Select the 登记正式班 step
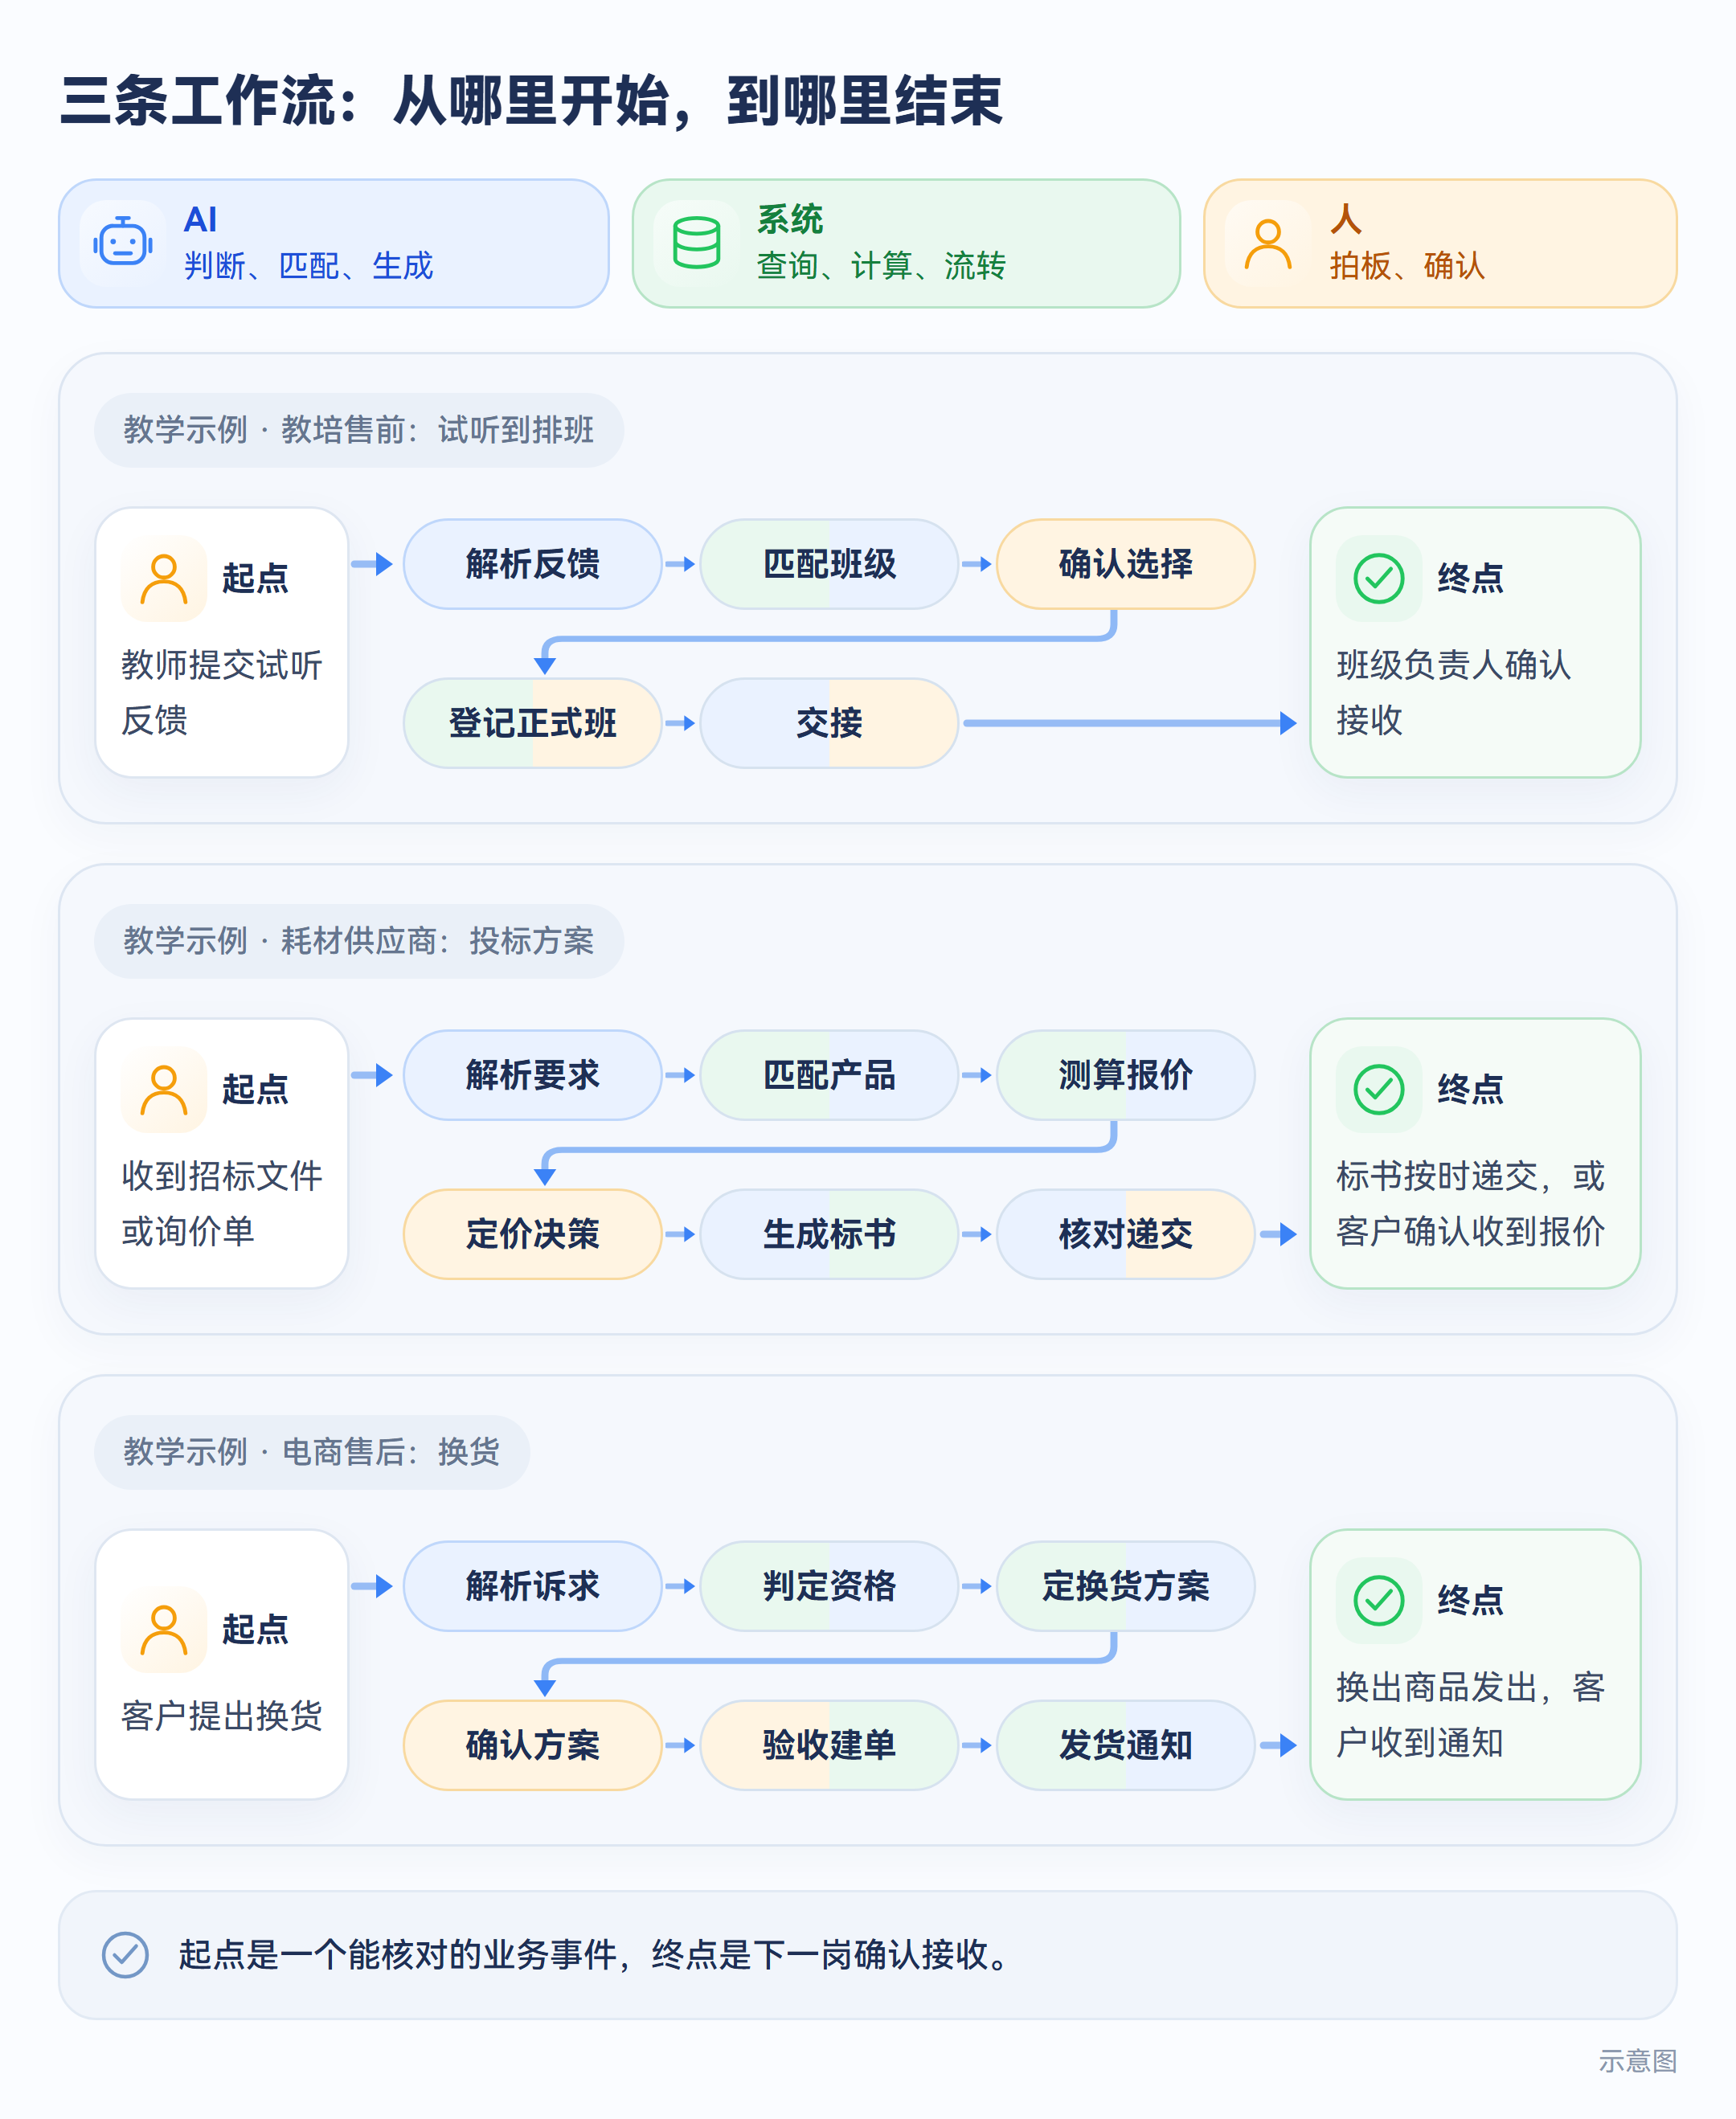1736x2119 pixels. pyautogui.click(x=532, y=723)
